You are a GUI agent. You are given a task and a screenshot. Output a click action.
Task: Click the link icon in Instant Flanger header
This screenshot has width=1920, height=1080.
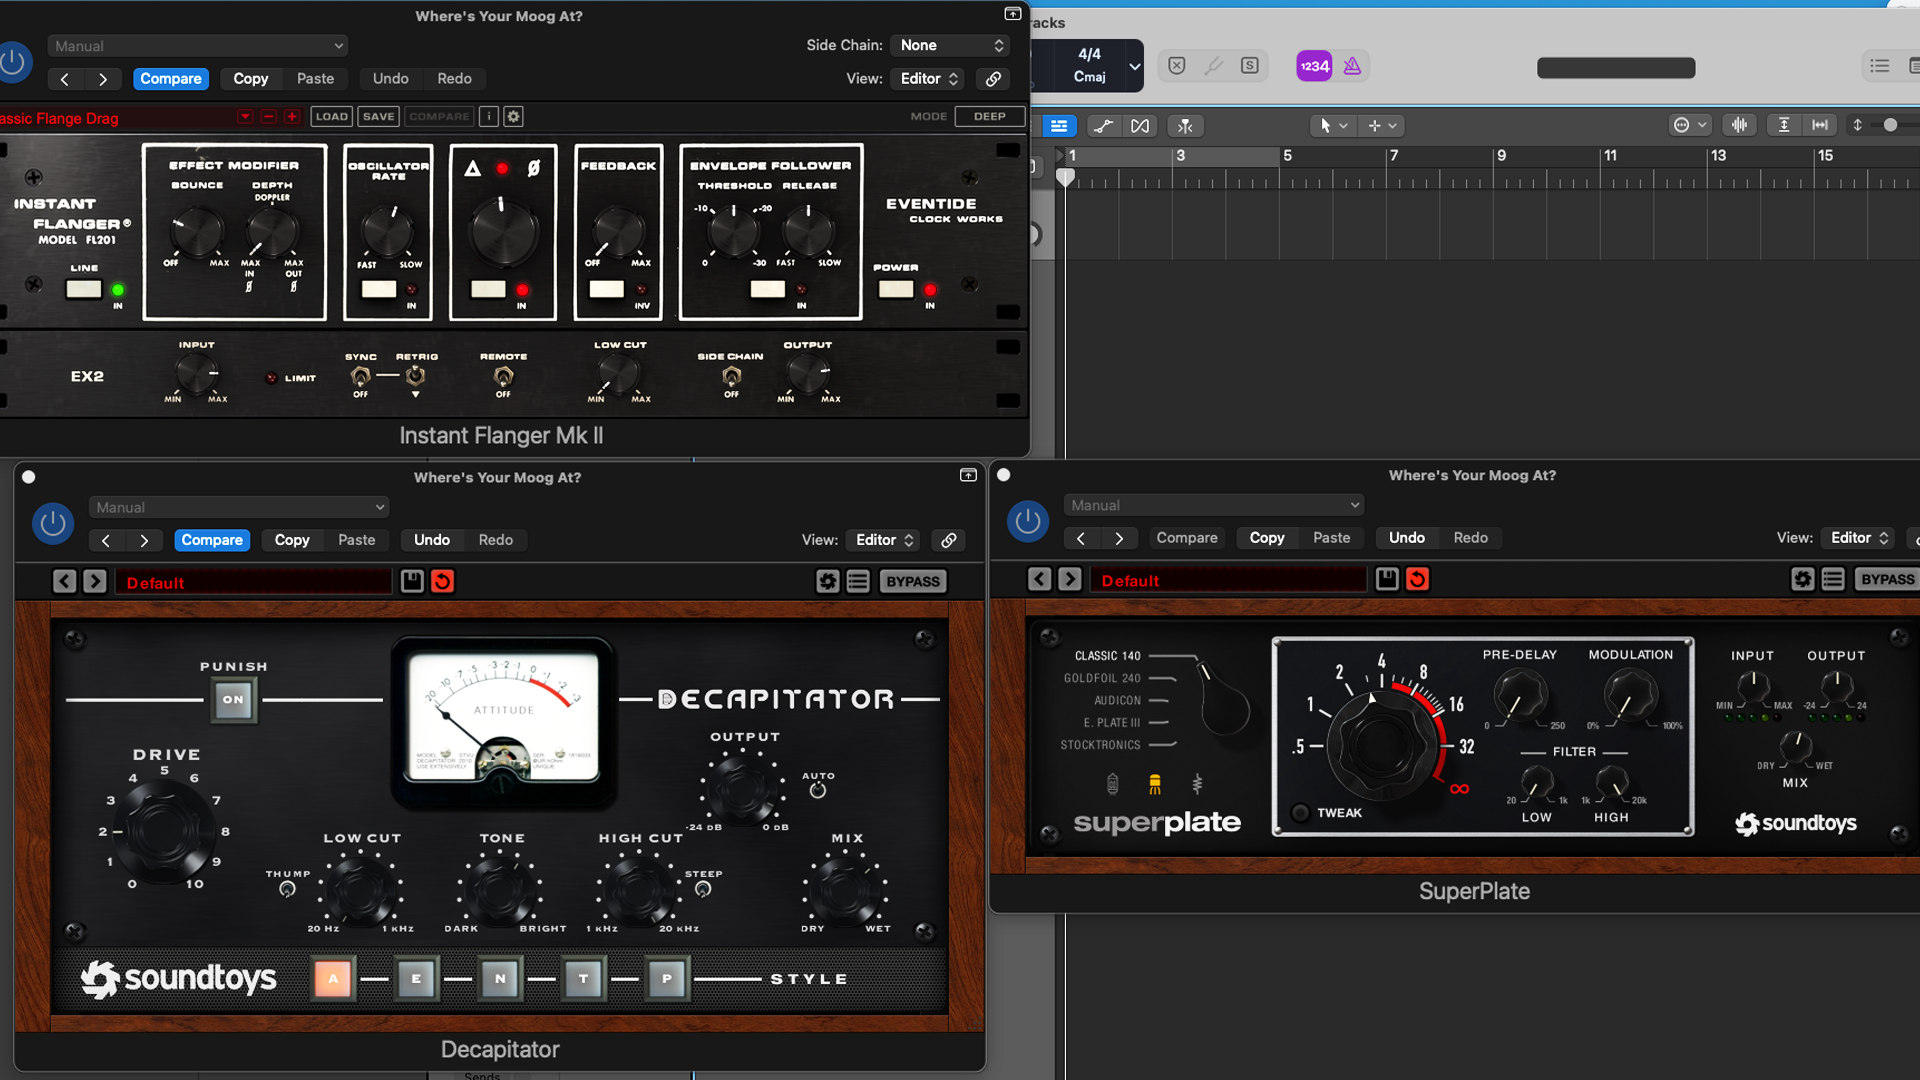[x=993, y=78]
